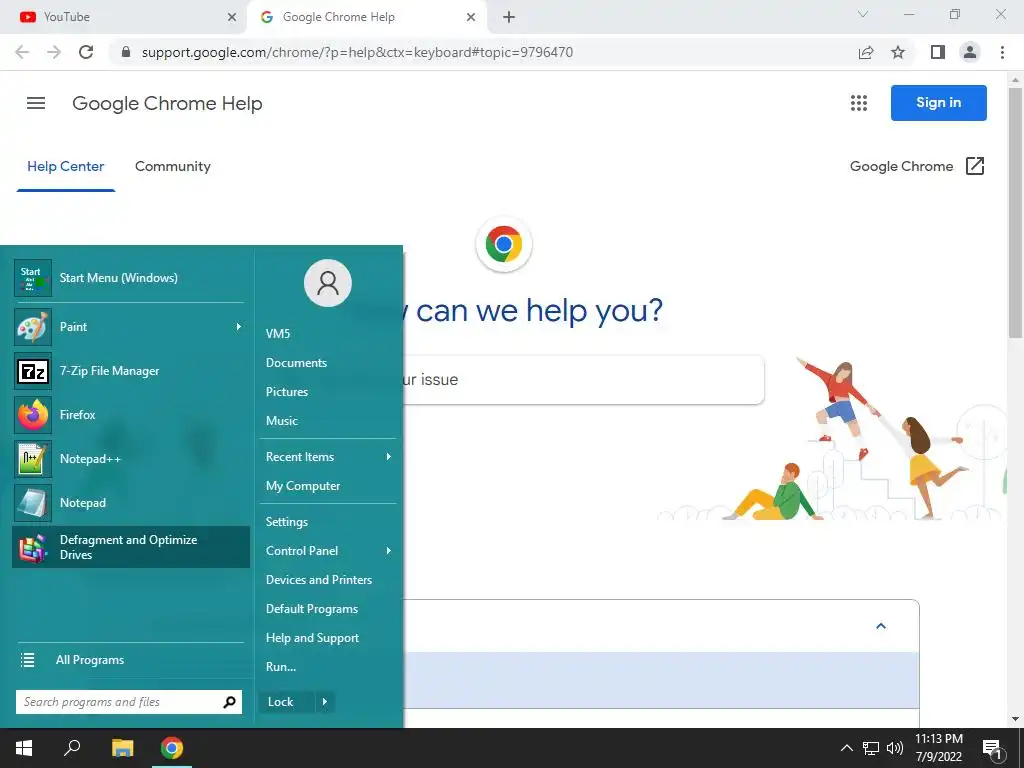Open Chrome tab search dropdown
Viewport: 1024px width, 768px height.
click(863, 14)
